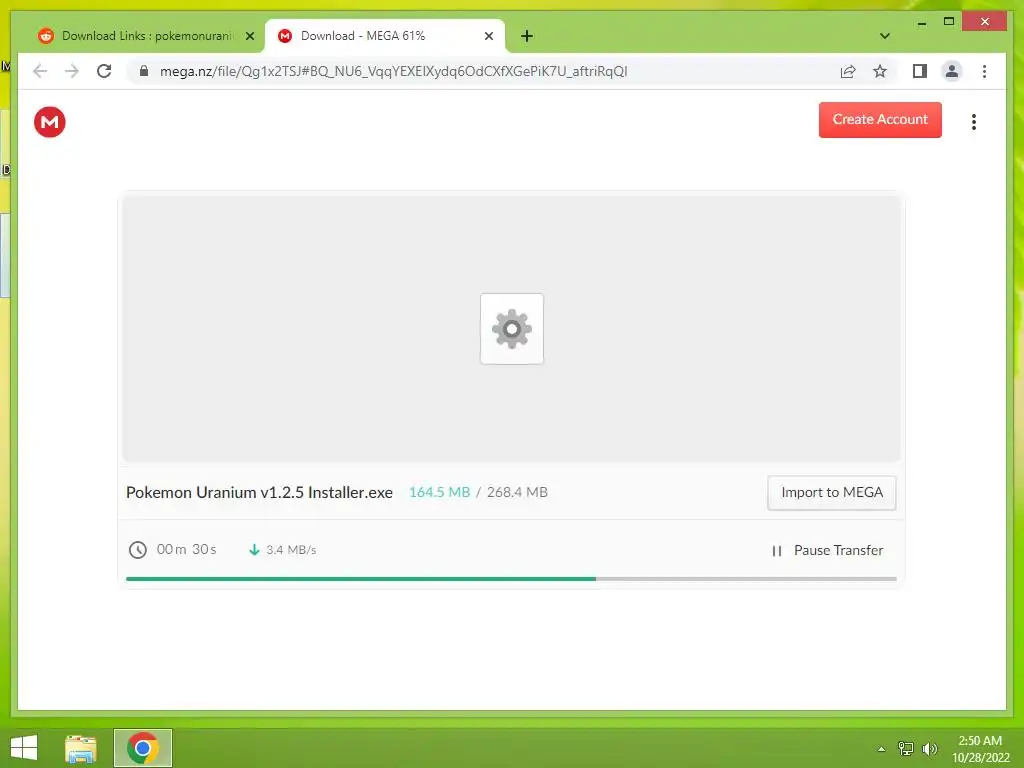The width and height of the screenshot is (1024, 768).
Task: Open the network tray icon
Action: tap(906, 748)
